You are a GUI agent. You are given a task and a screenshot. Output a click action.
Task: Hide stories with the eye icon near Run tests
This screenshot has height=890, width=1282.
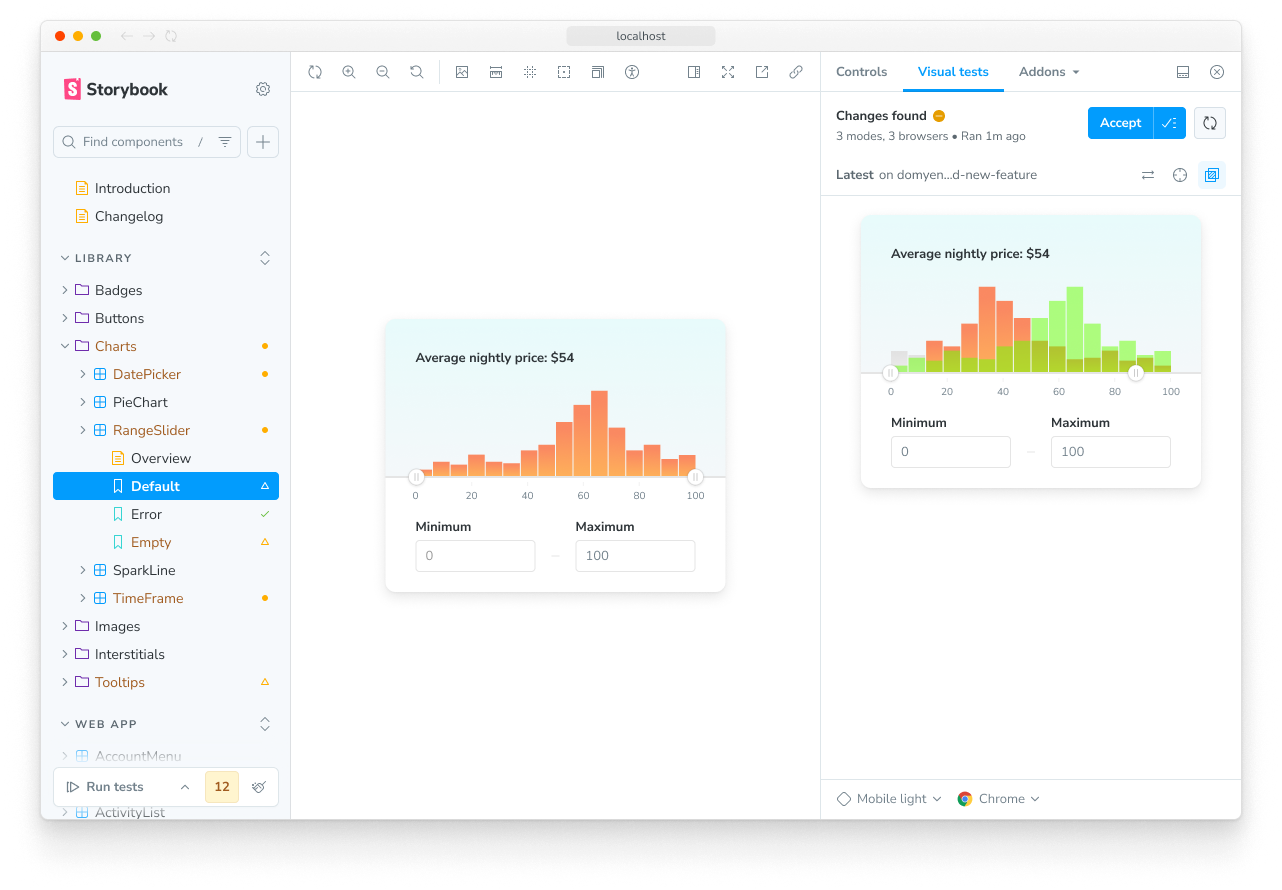[x=259, y=787]
